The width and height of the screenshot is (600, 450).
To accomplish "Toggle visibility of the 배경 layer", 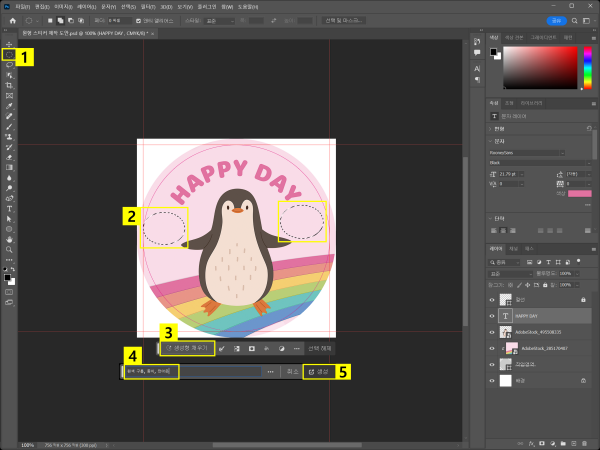I will [x=493, y=381].
